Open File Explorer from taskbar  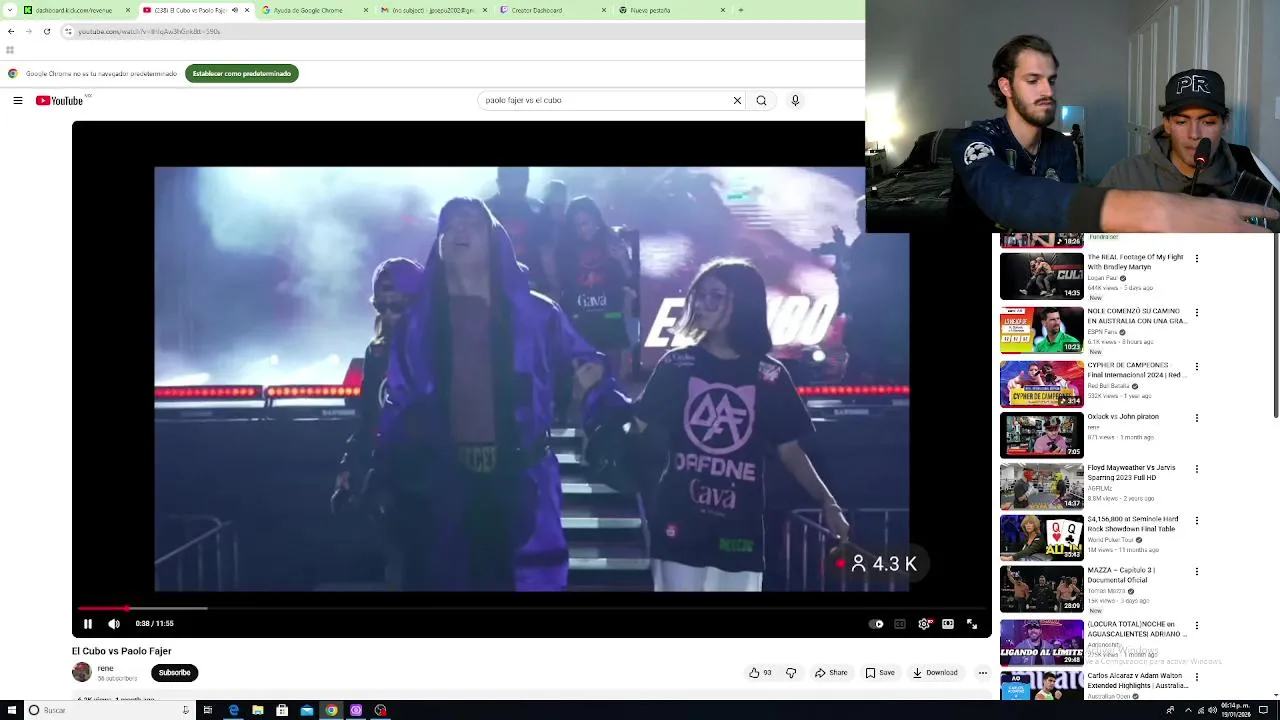tap(258, 710)
